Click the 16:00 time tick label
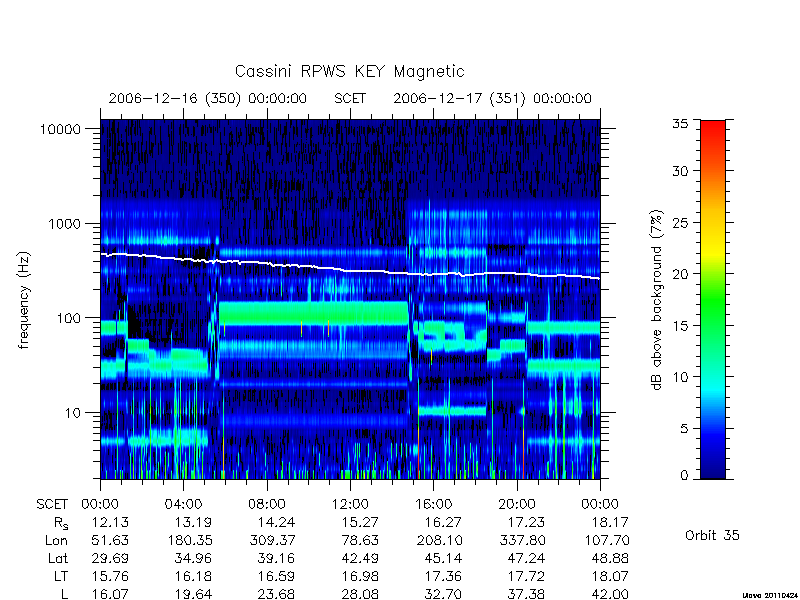 click(433, 504)
